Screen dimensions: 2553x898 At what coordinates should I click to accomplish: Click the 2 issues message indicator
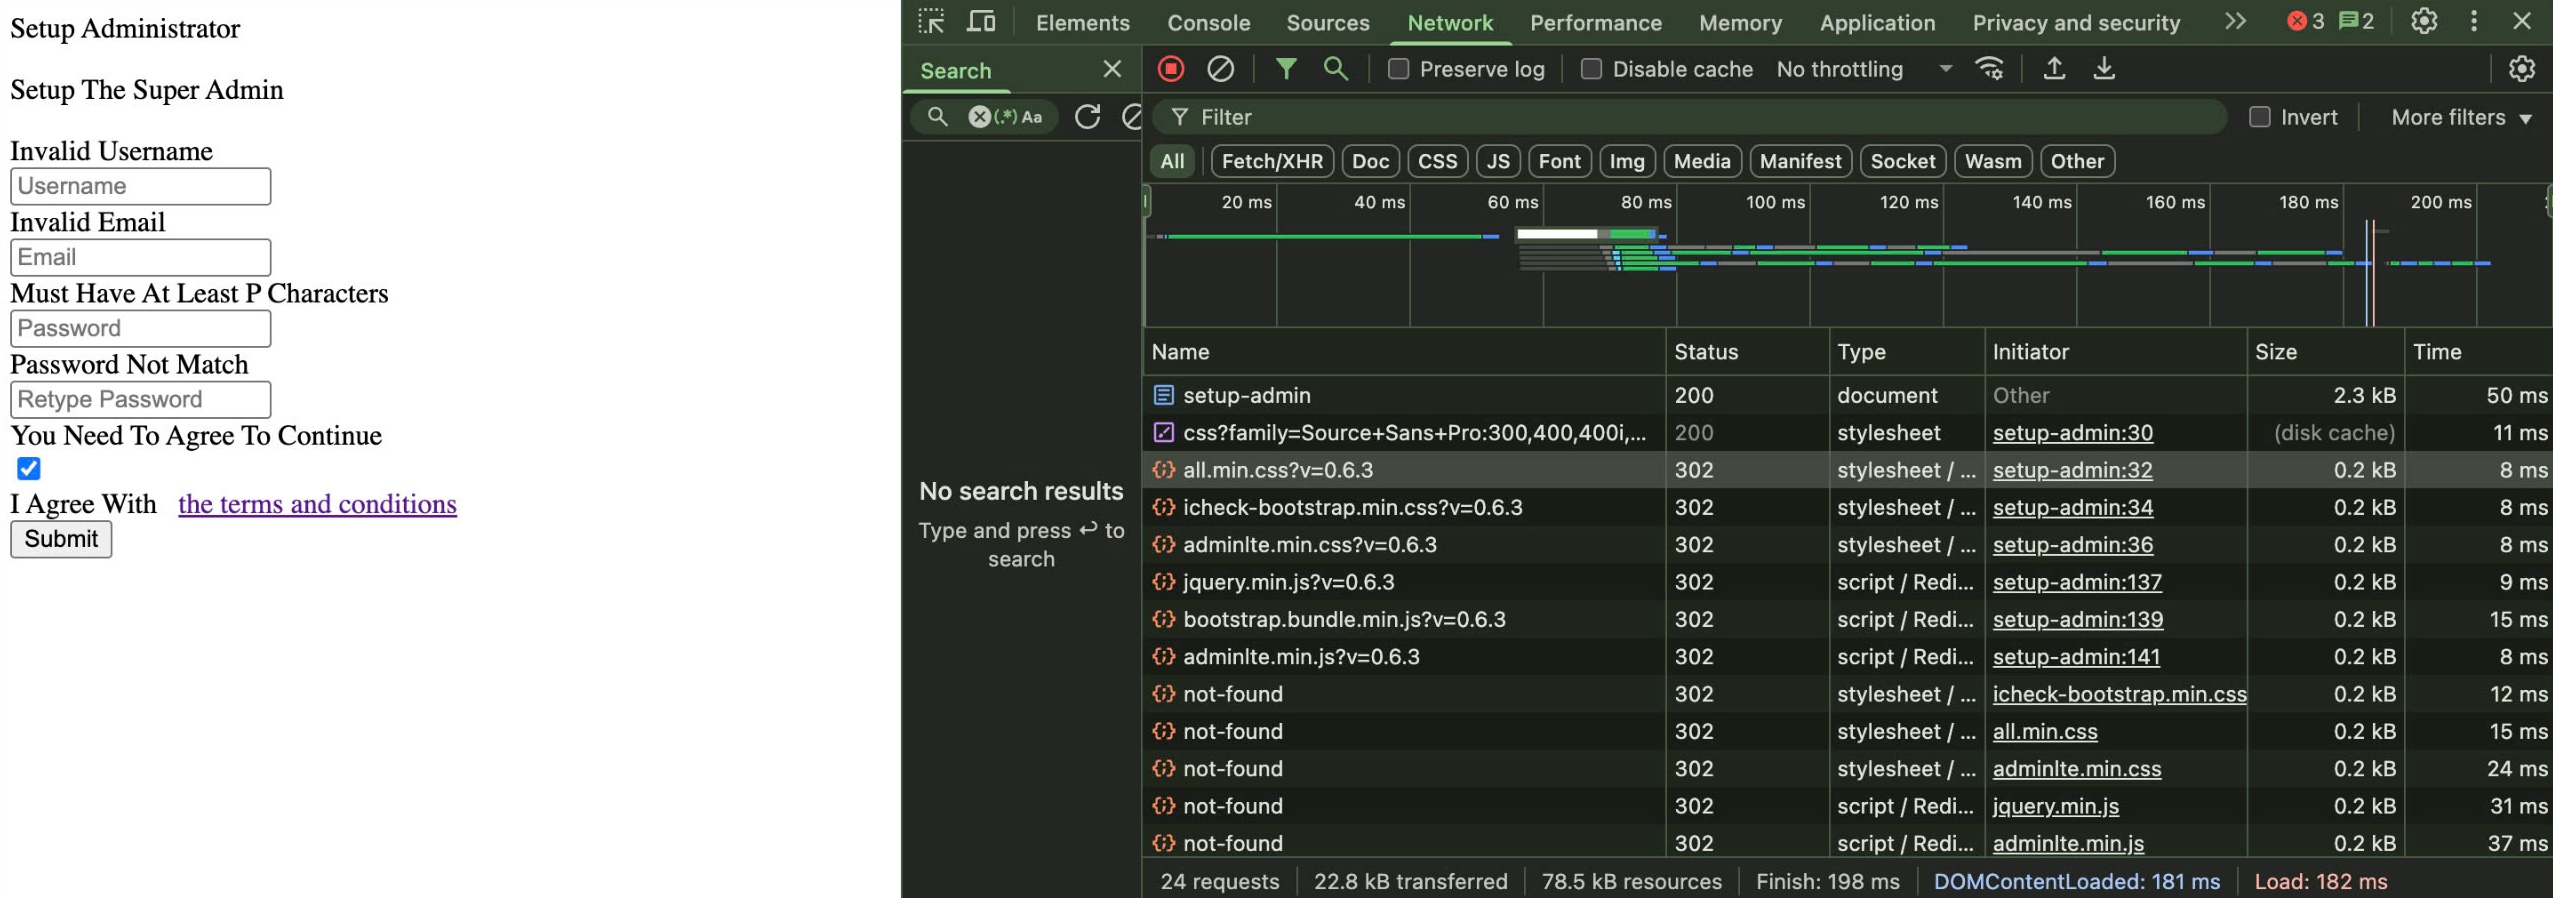coord(2356,21)
